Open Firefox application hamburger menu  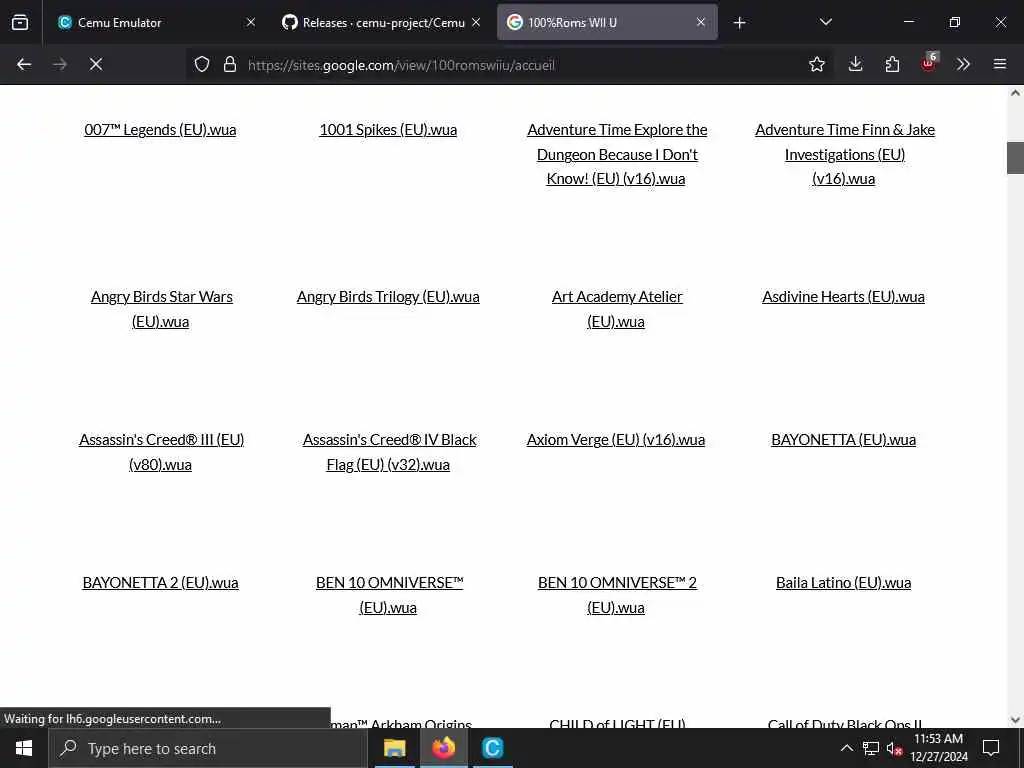click(x=1000, y=64)
